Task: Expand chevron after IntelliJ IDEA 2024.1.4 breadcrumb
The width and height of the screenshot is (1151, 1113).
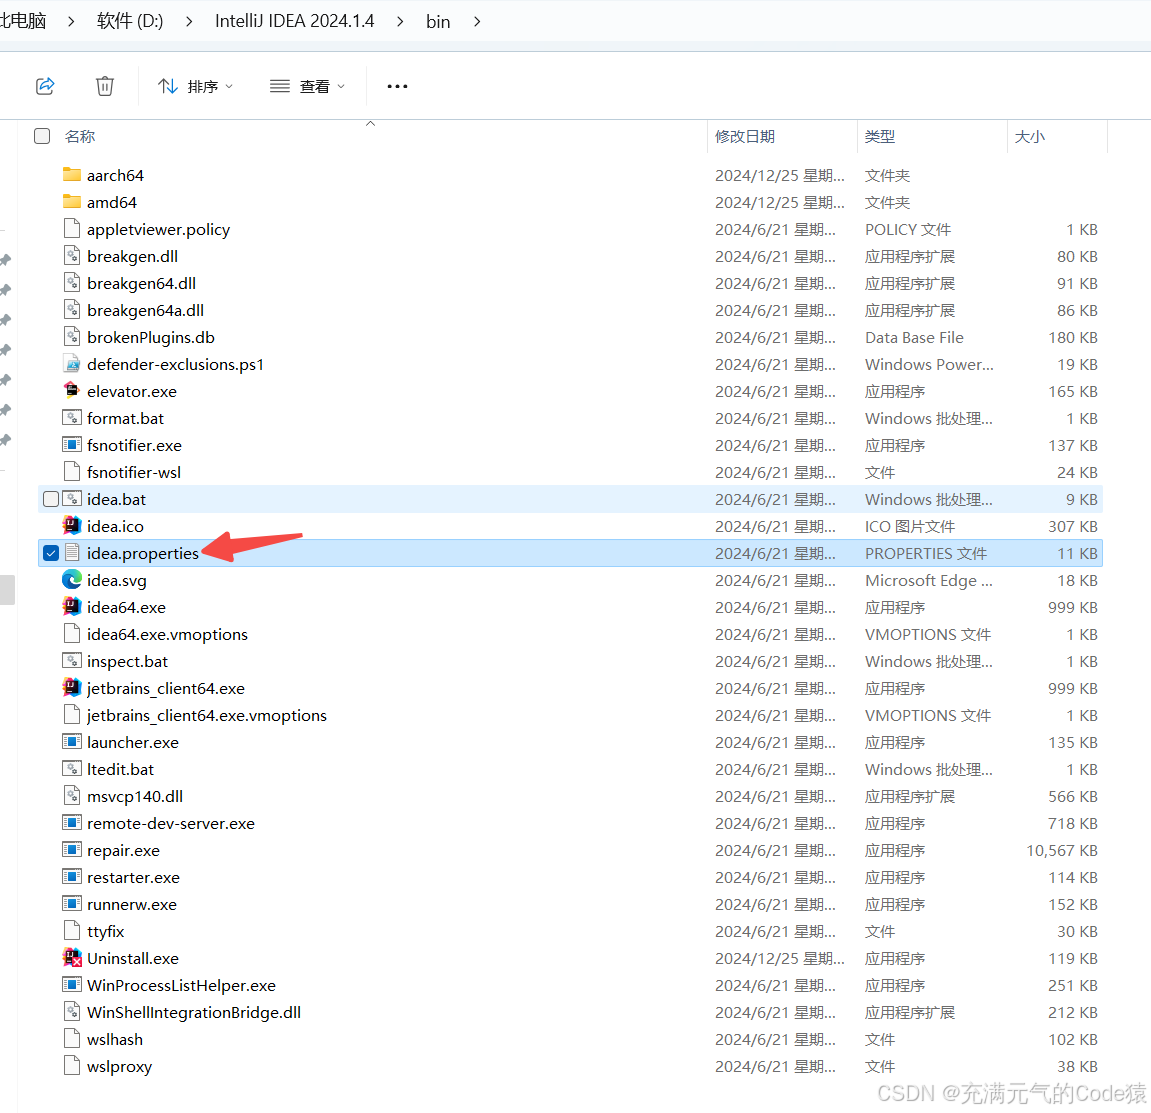Action: (x=400, y=21)
